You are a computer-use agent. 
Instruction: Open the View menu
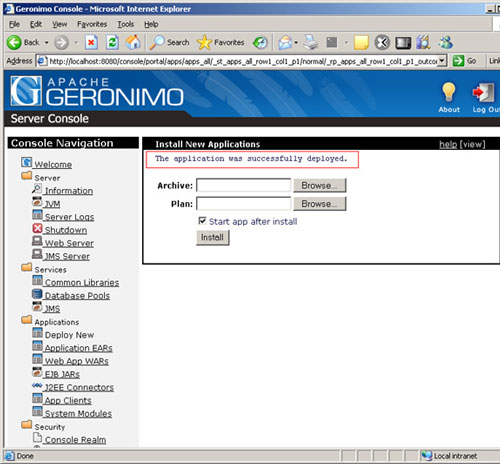(60, 24)
